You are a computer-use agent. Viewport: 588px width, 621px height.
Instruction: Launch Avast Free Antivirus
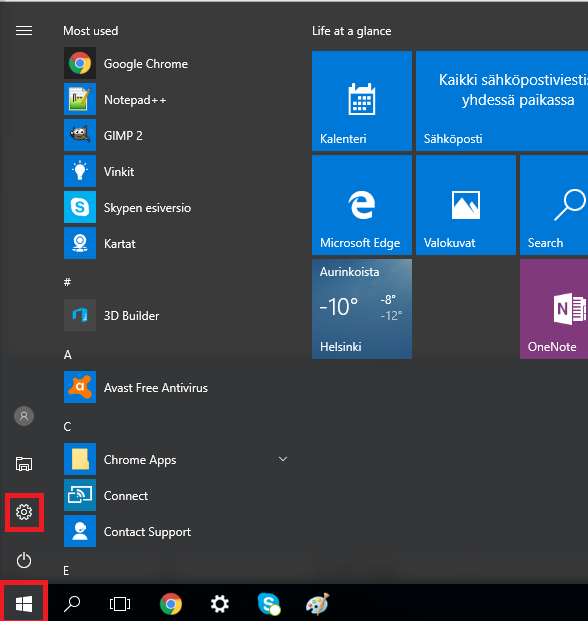click(177, 387)
